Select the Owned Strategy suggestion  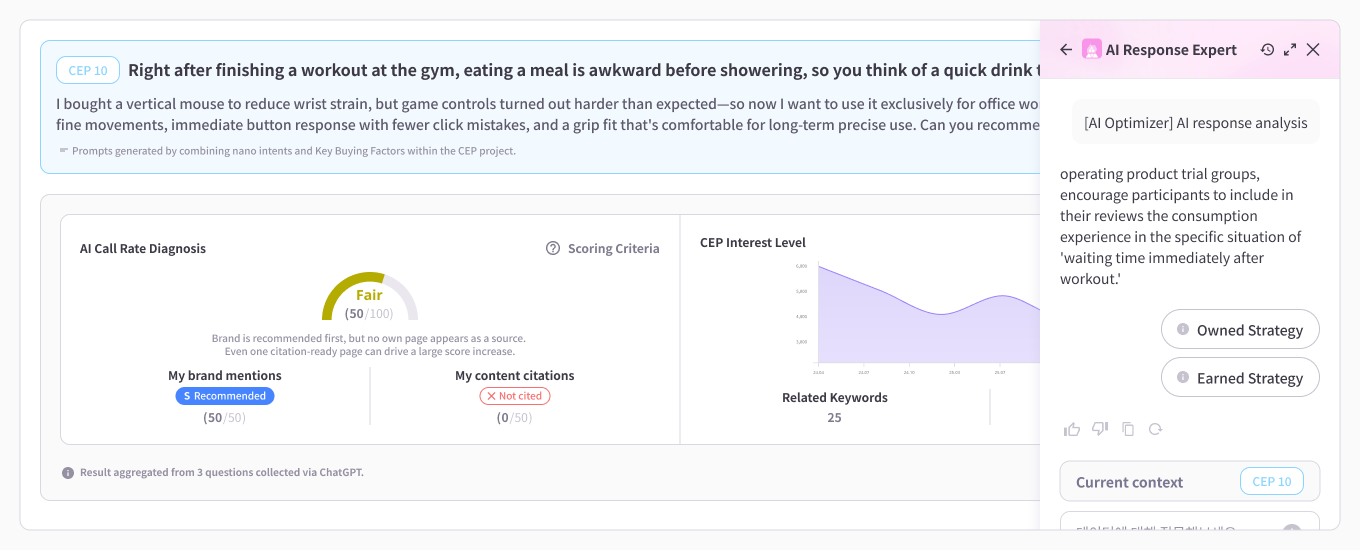click(1240, 329)
